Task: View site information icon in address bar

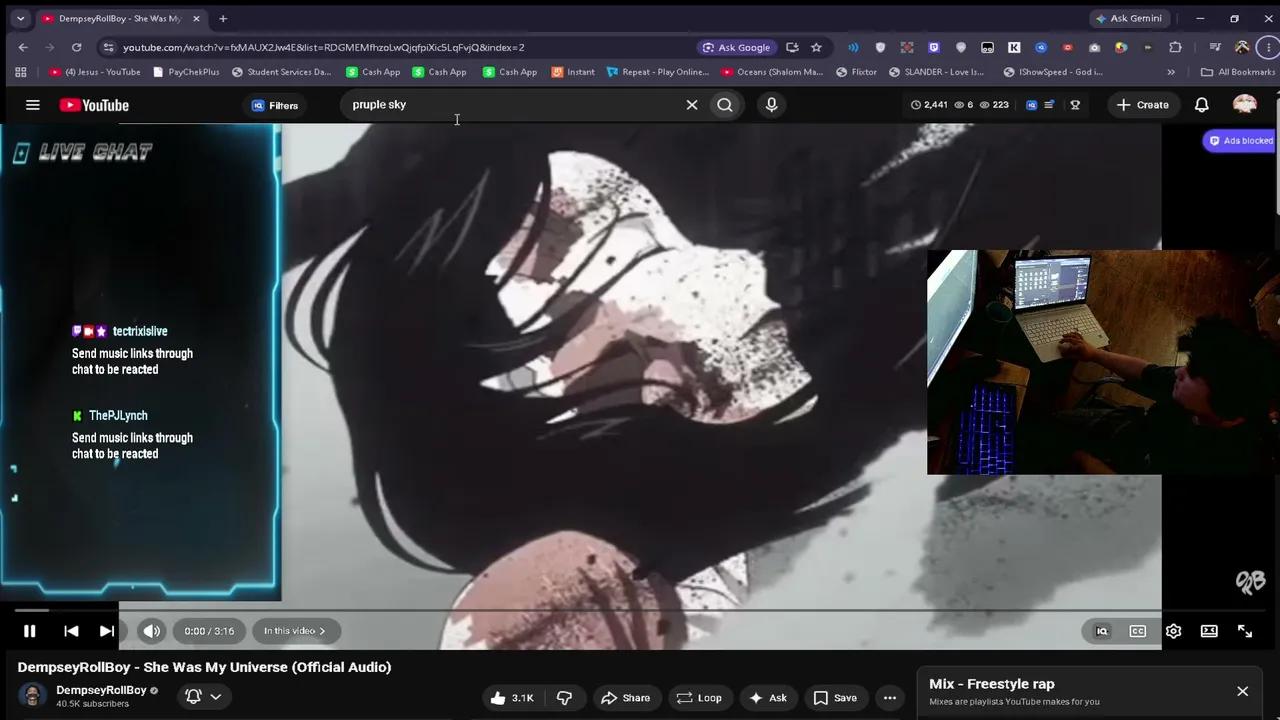Action: (x=108, y=47)
